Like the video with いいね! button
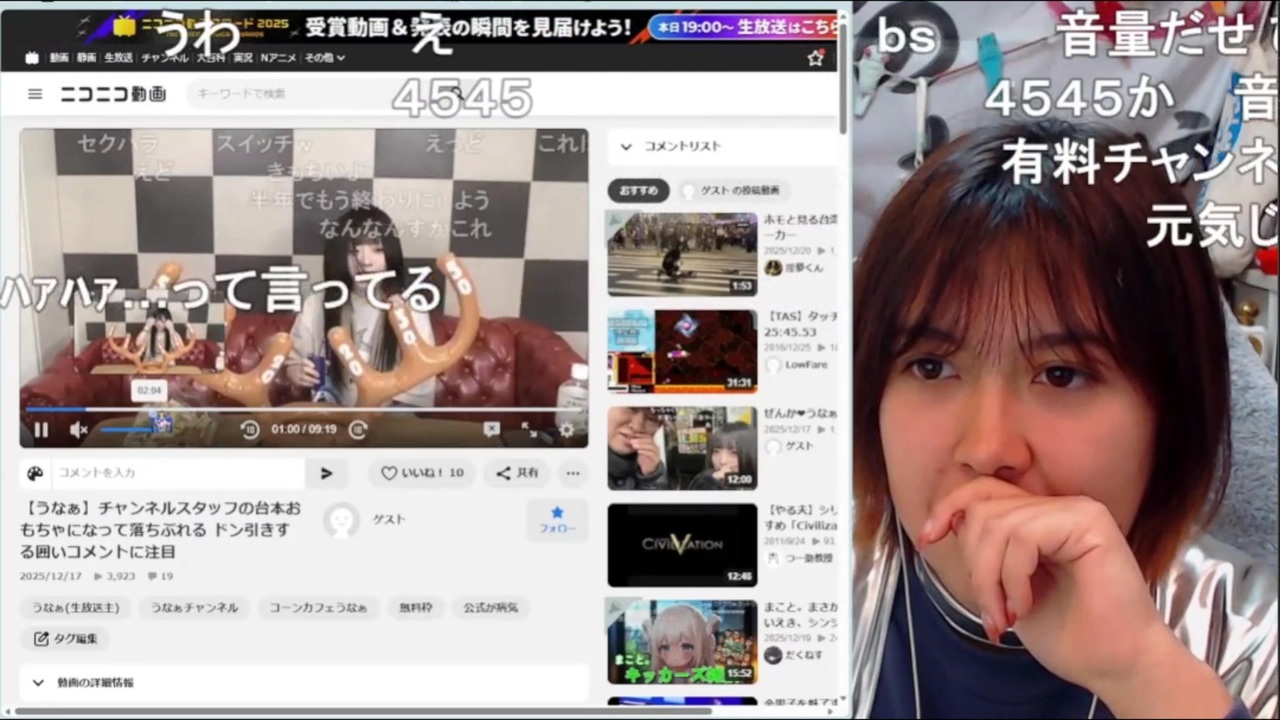The height and width of the screenshot is (720, 1280). click(422, 473)
